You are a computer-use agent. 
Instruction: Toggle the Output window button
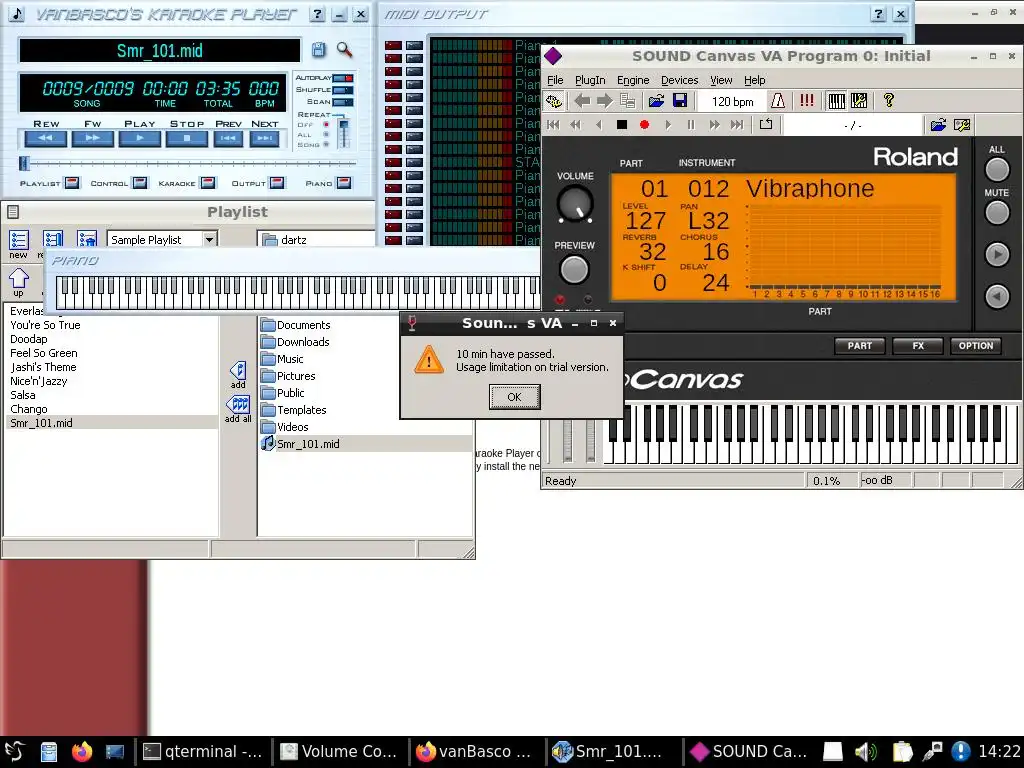click(x=277, y=183)
